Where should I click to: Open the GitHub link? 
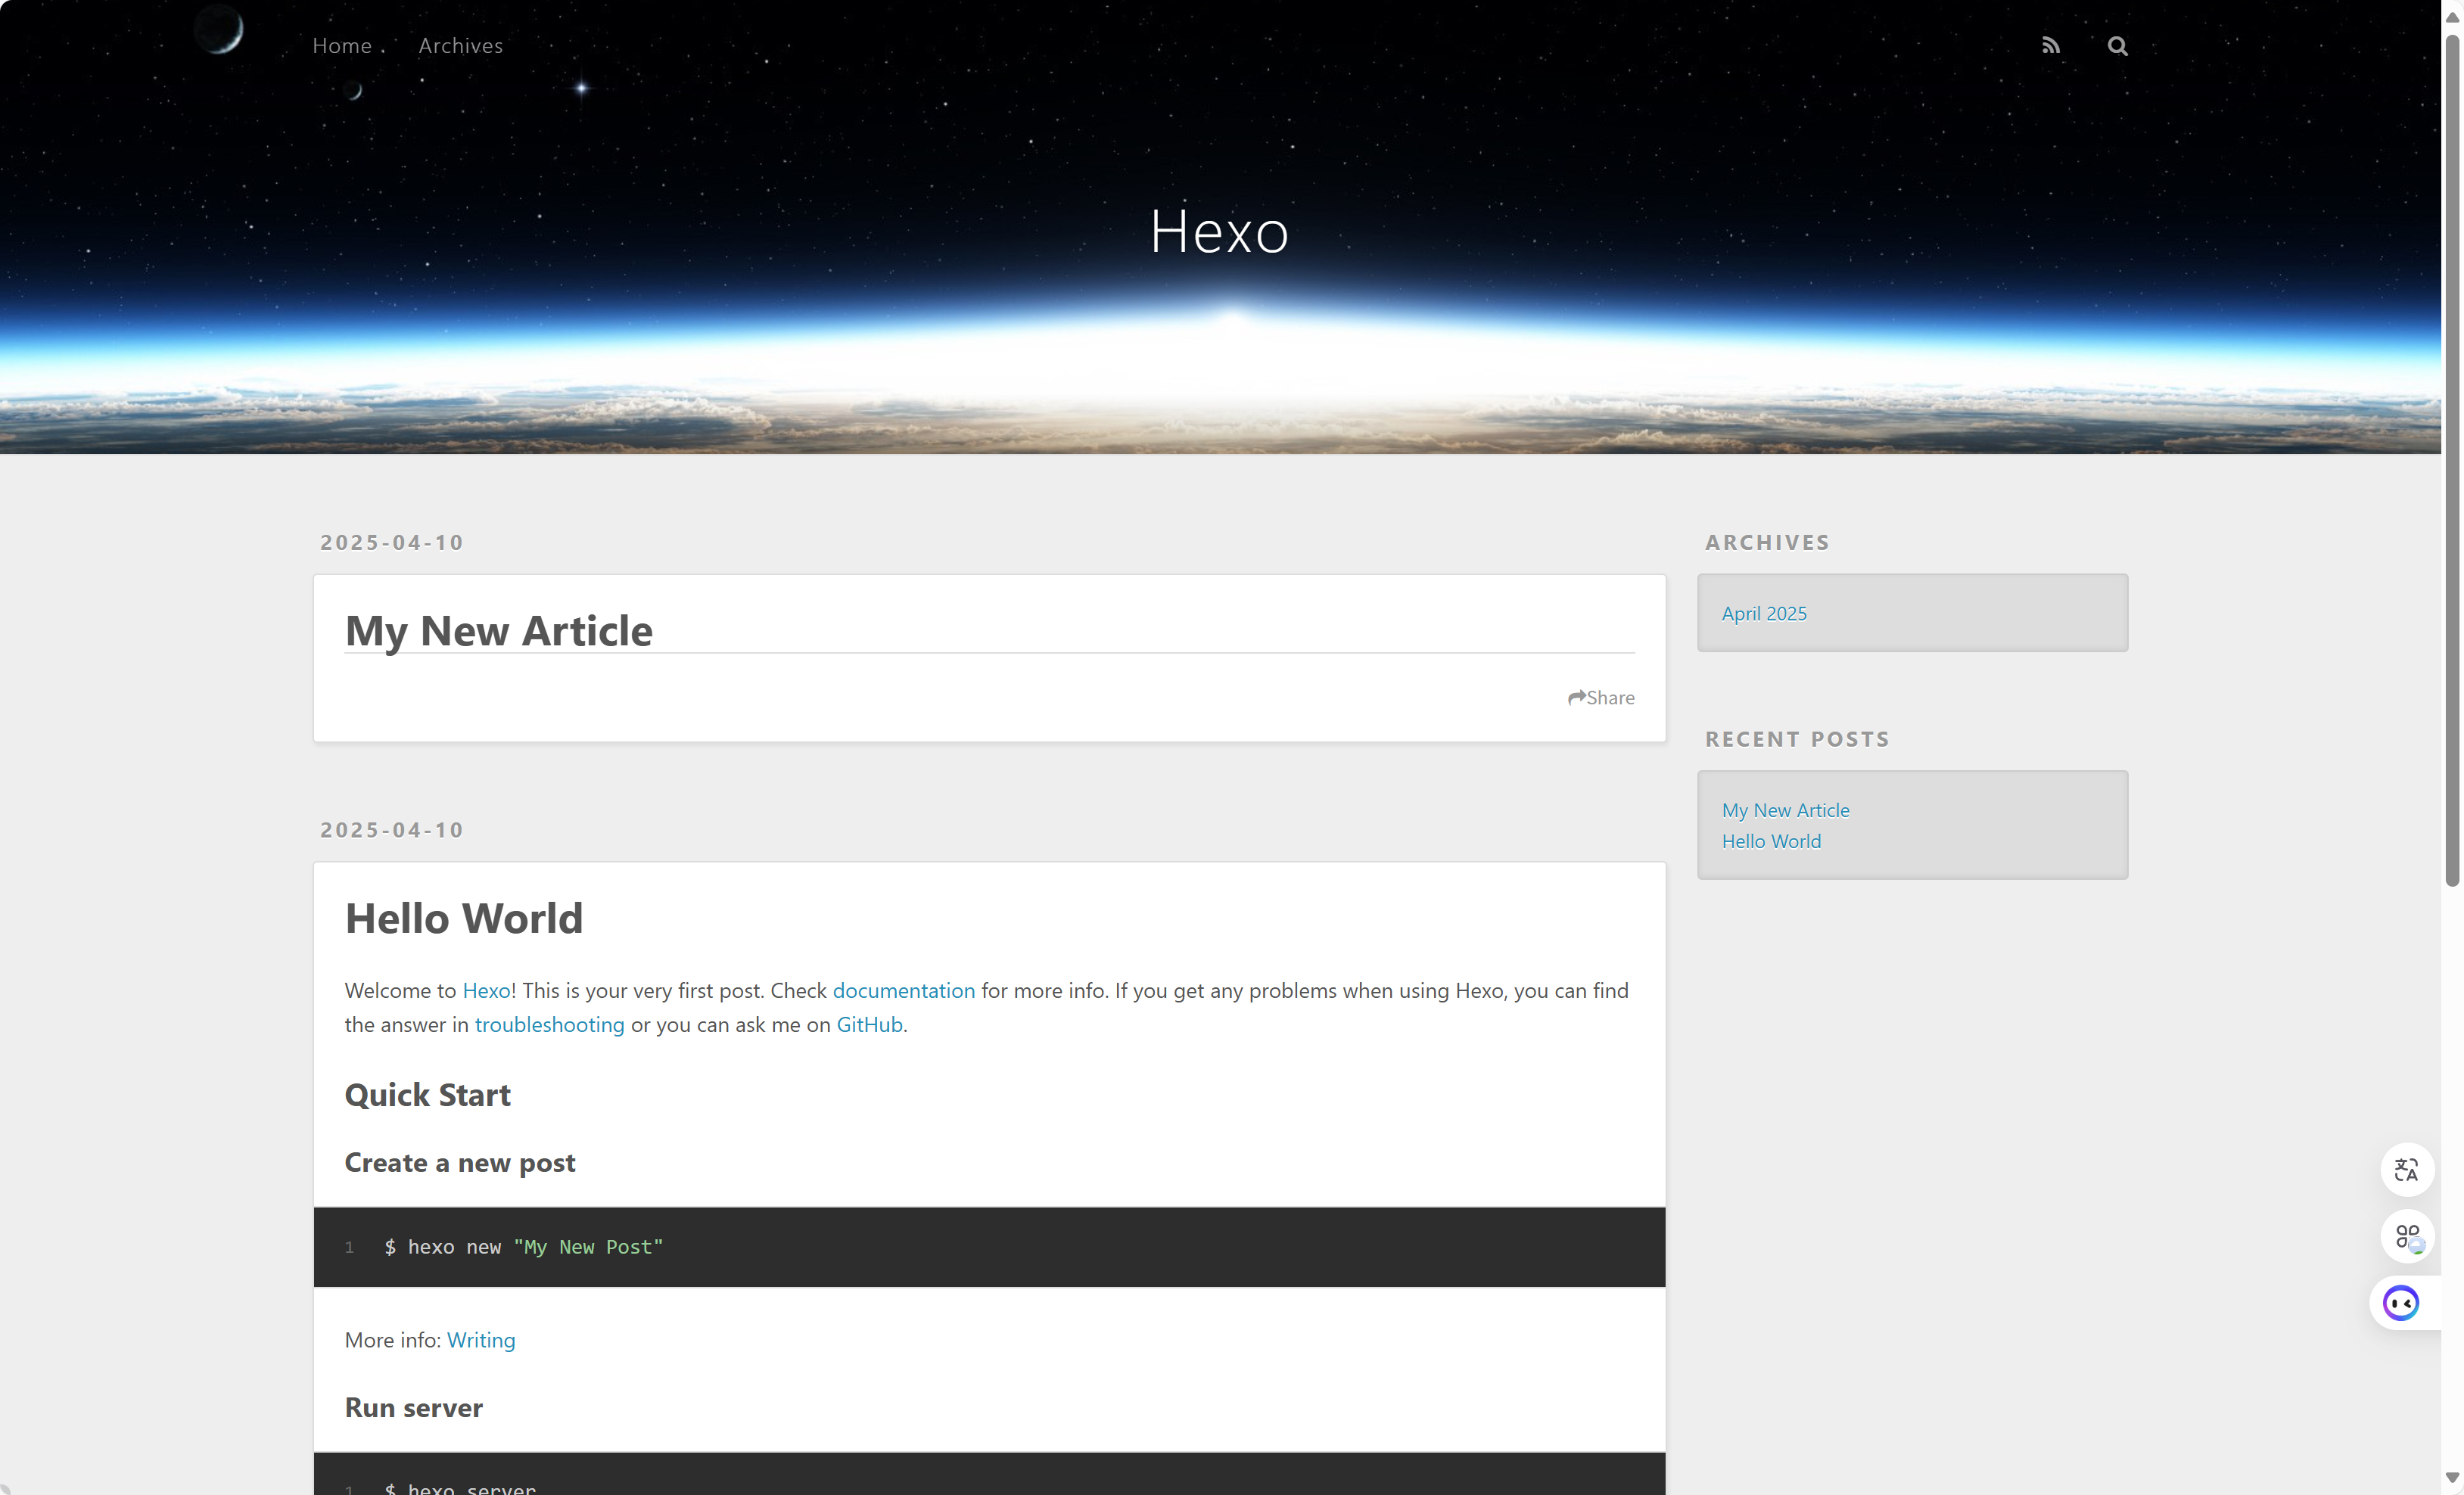click(x=868, y=1024)
